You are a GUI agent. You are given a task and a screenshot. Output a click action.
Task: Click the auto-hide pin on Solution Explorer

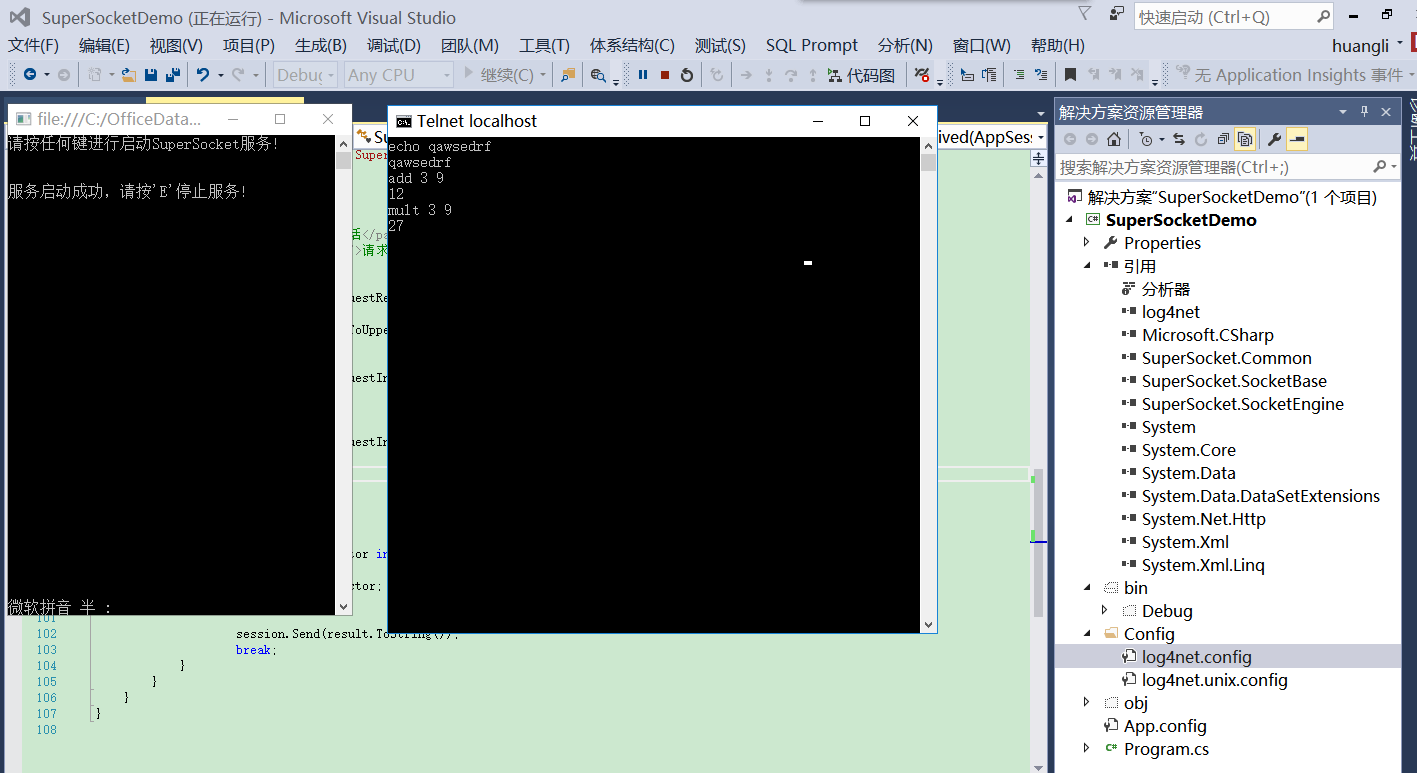1364,112
